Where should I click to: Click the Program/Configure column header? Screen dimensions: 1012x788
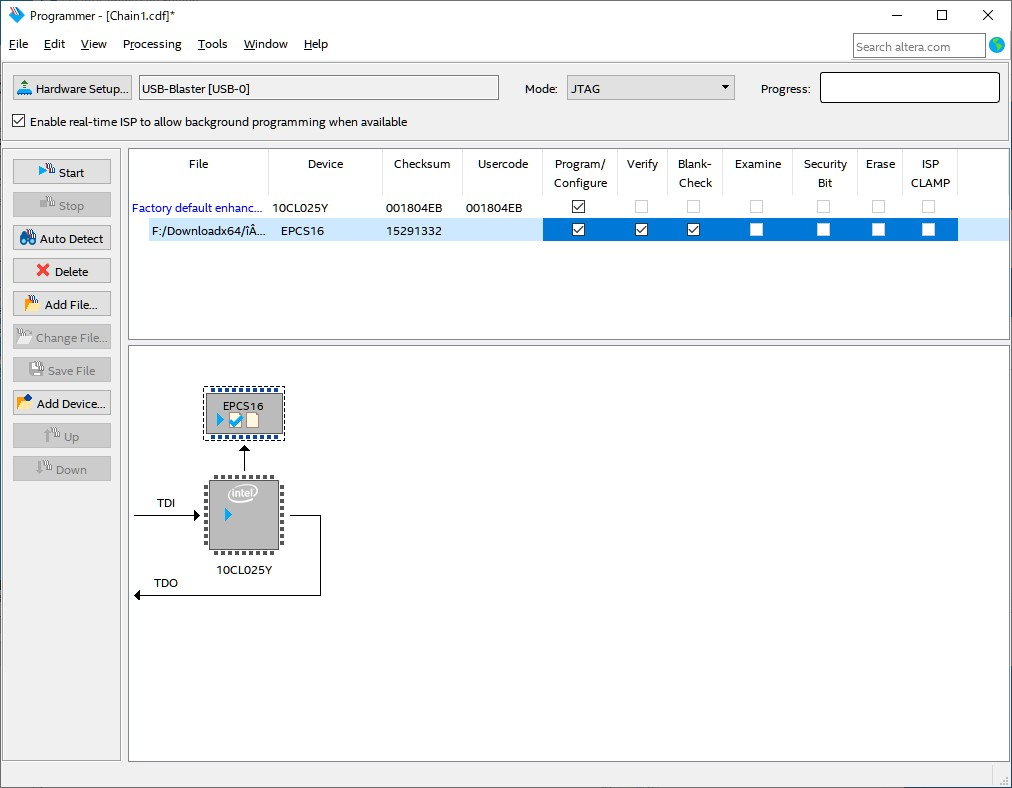[580, 173]
